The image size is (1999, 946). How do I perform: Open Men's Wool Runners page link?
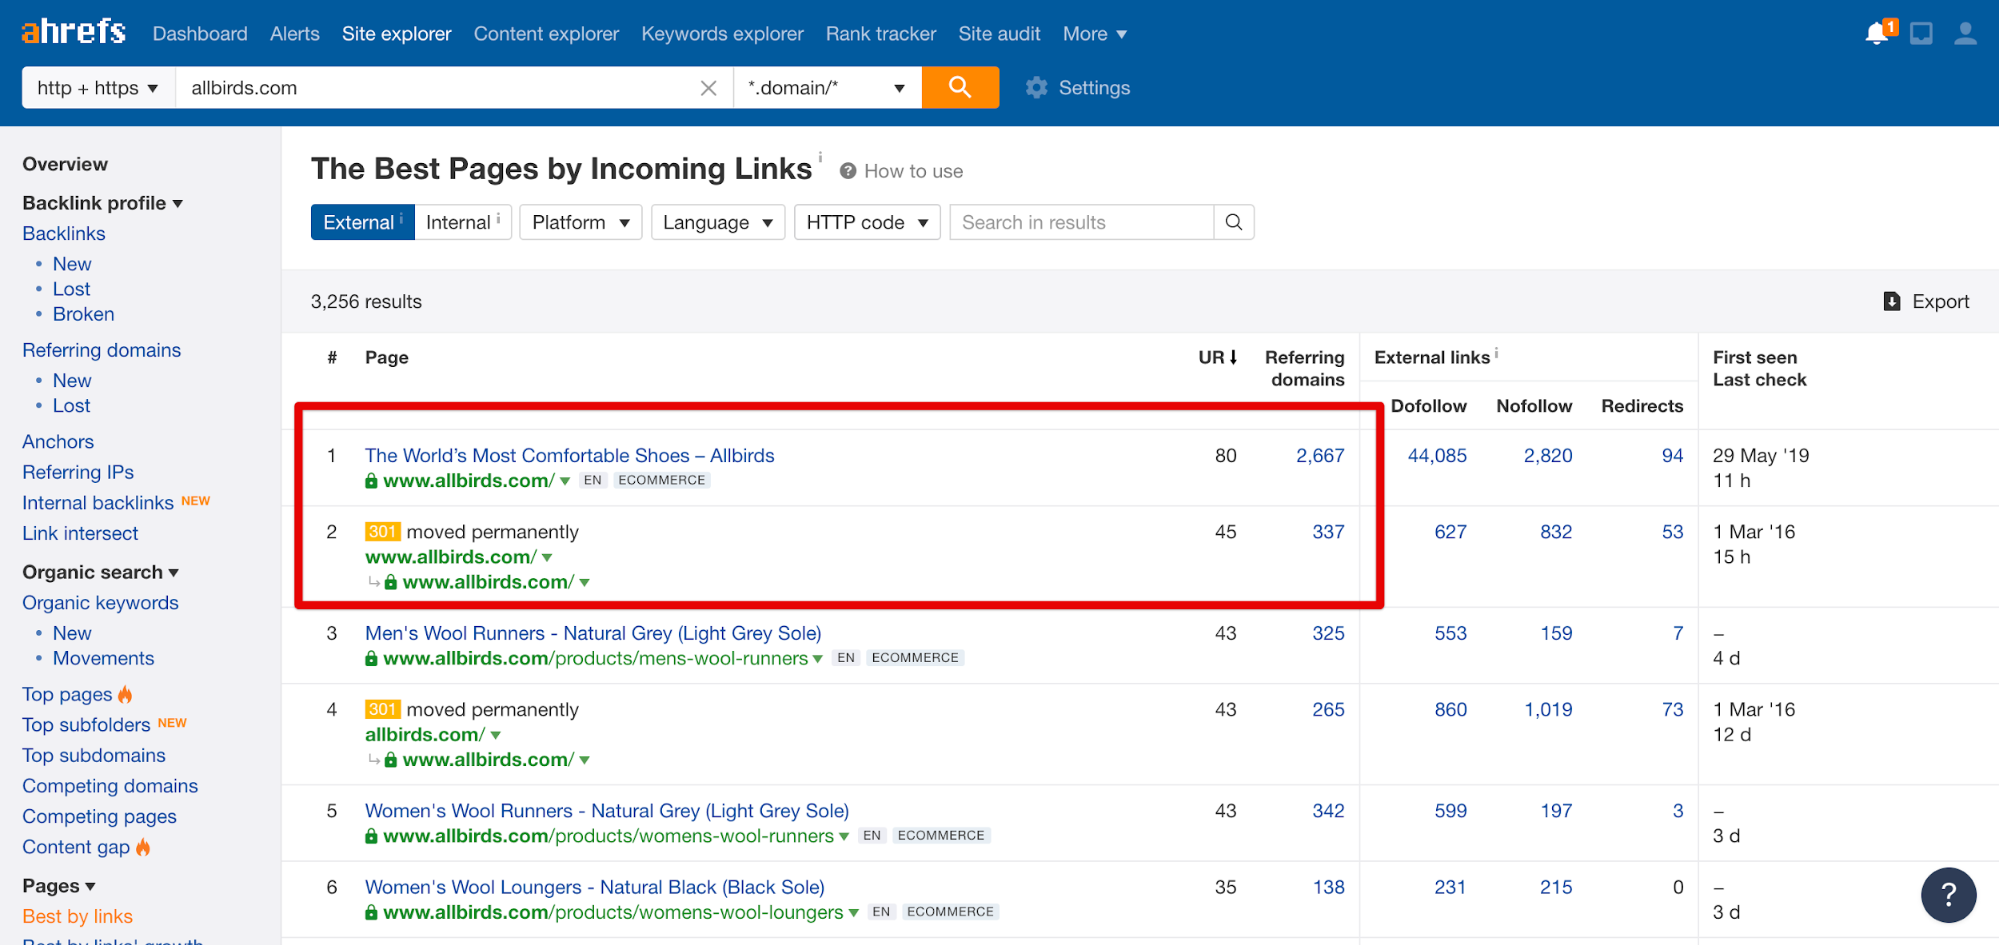pos(592,633)
